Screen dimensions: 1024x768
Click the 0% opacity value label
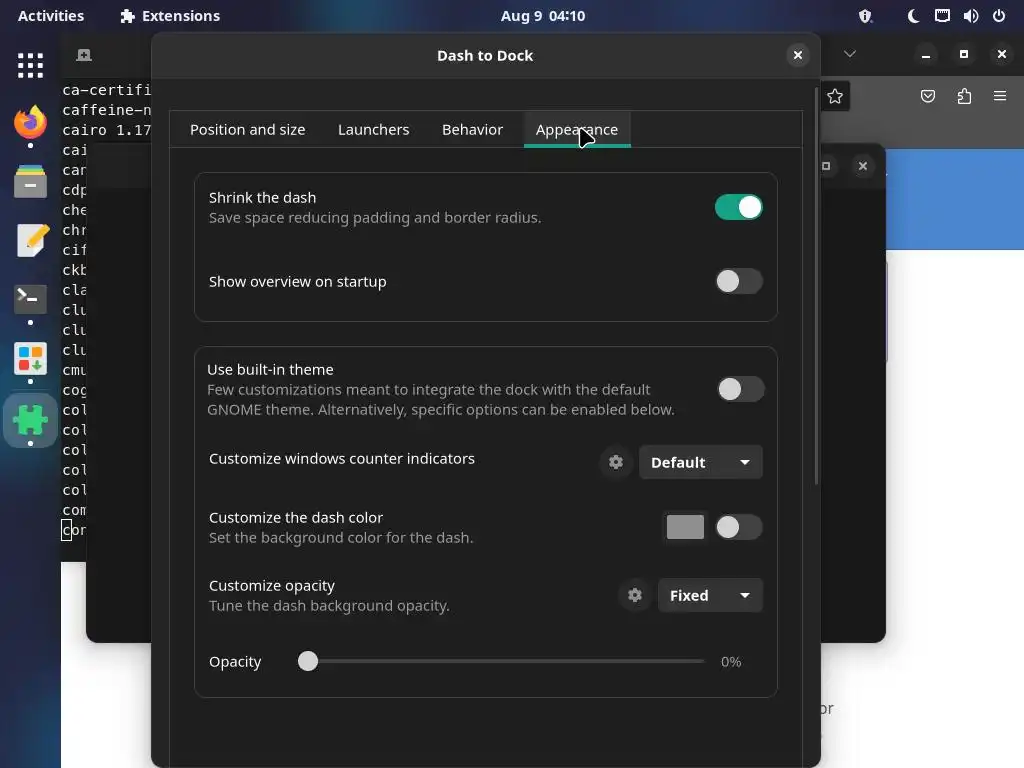click(x=731, y=662)
